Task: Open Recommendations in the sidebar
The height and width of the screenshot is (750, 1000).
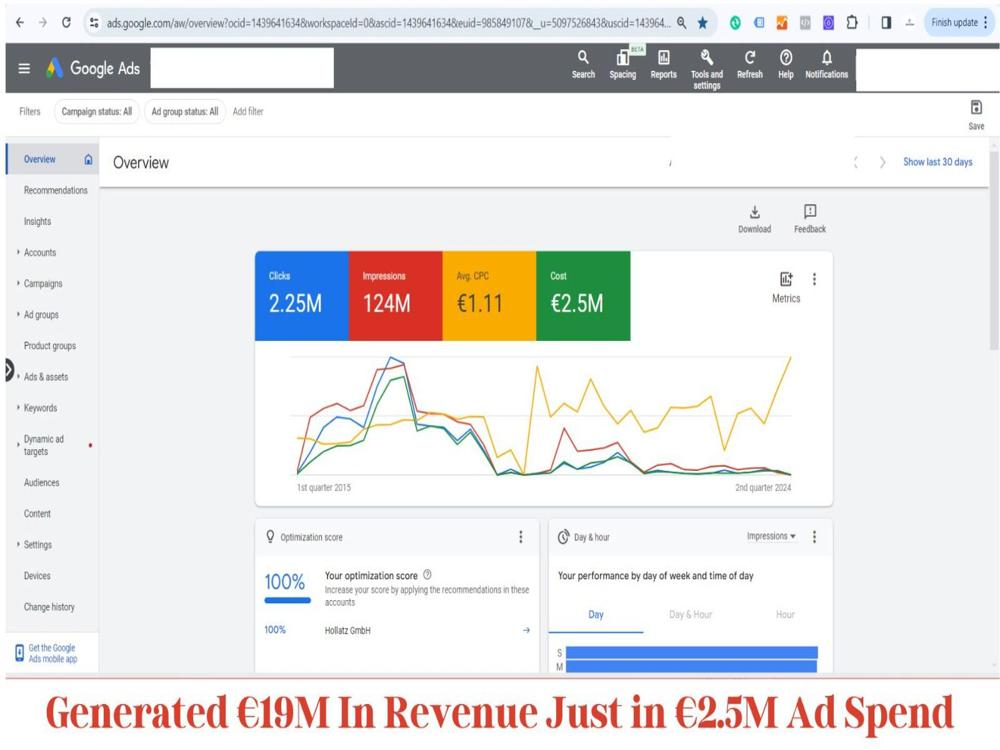Action: pyautogui.click(x=55, y=190)
